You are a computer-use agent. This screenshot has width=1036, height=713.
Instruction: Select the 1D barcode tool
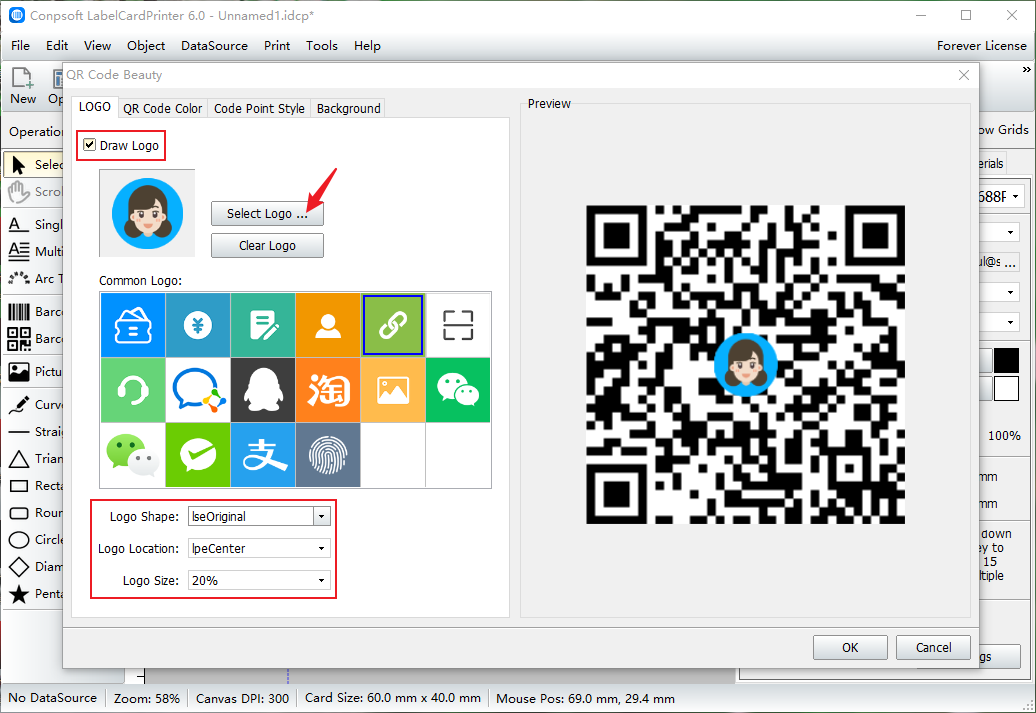34,312
